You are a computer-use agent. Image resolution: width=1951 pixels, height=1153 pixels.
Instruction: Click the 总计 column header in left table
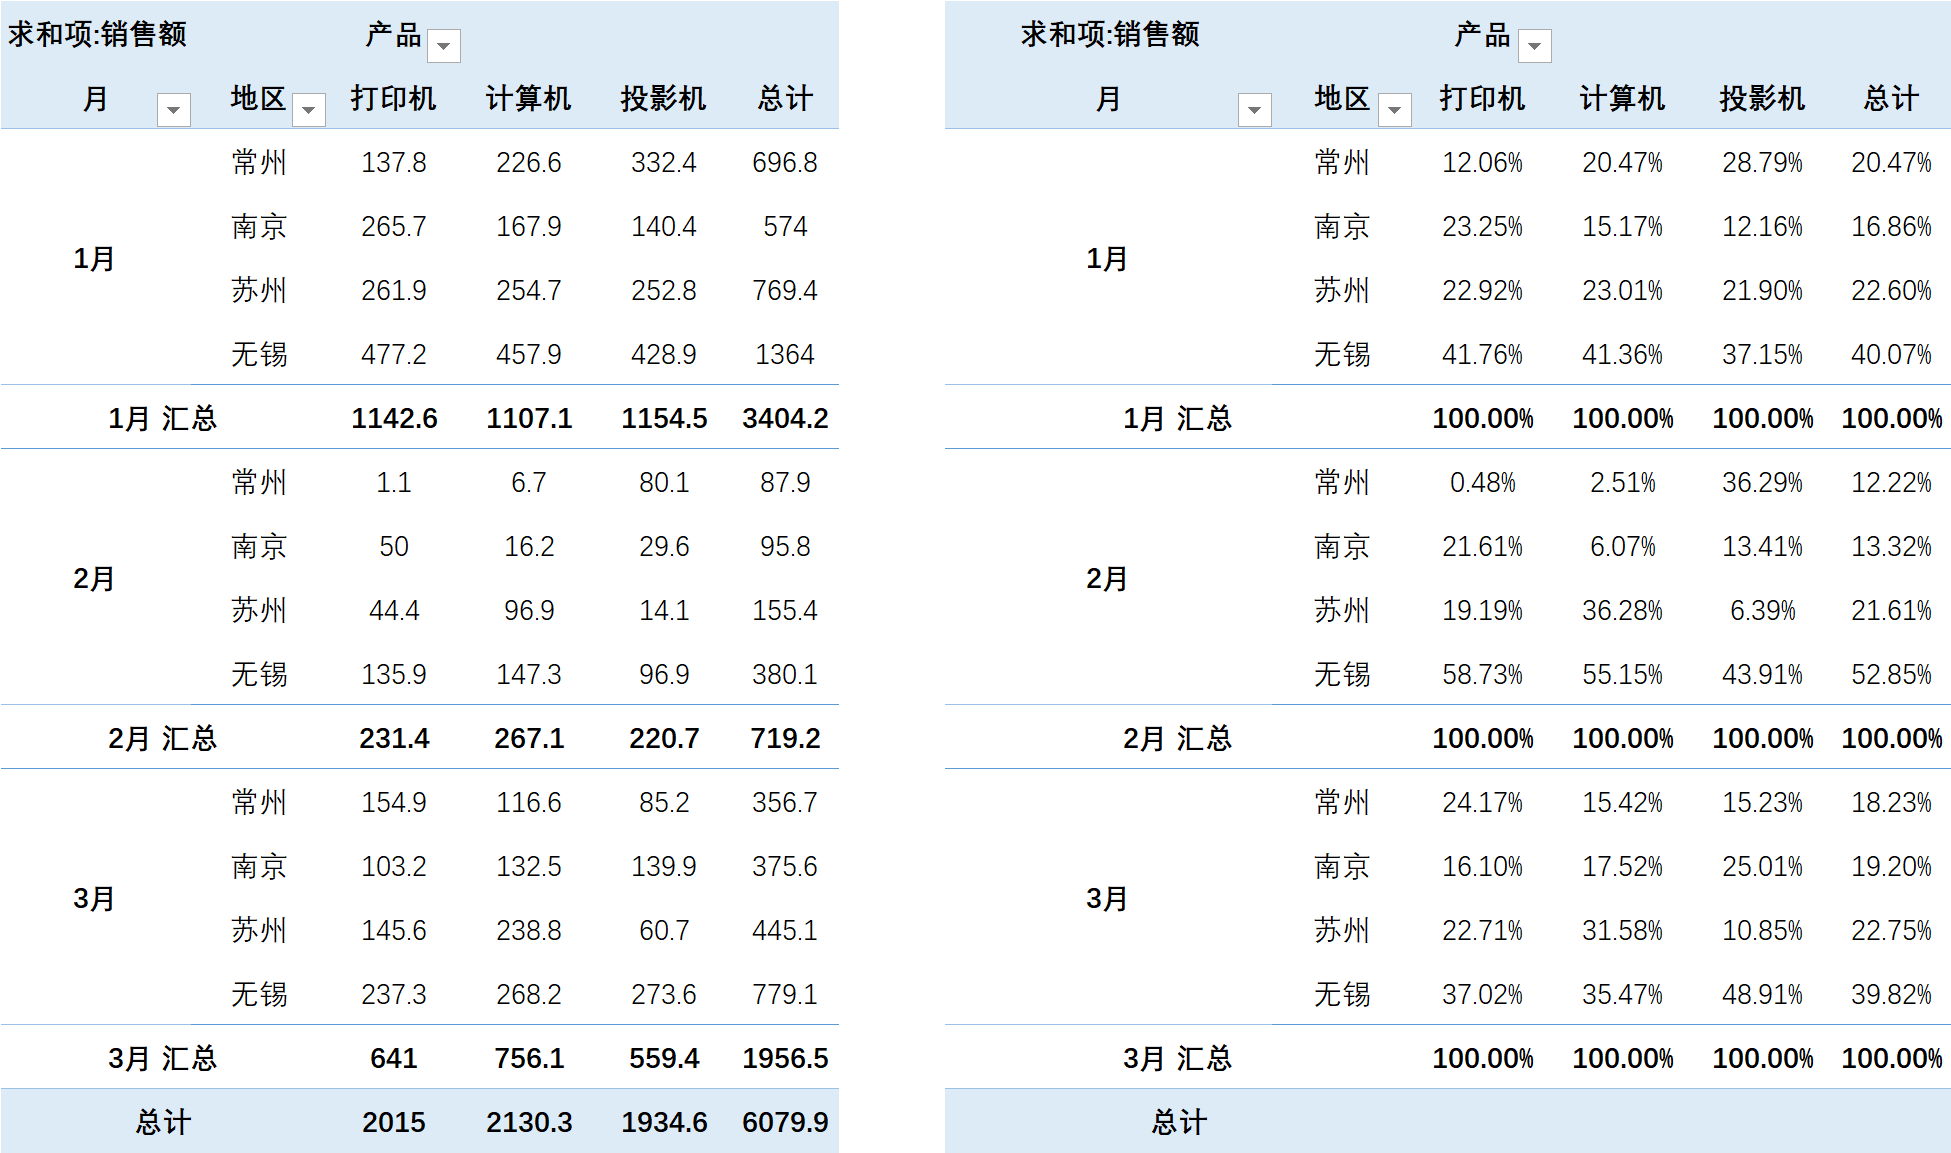[x=785, y=98]
